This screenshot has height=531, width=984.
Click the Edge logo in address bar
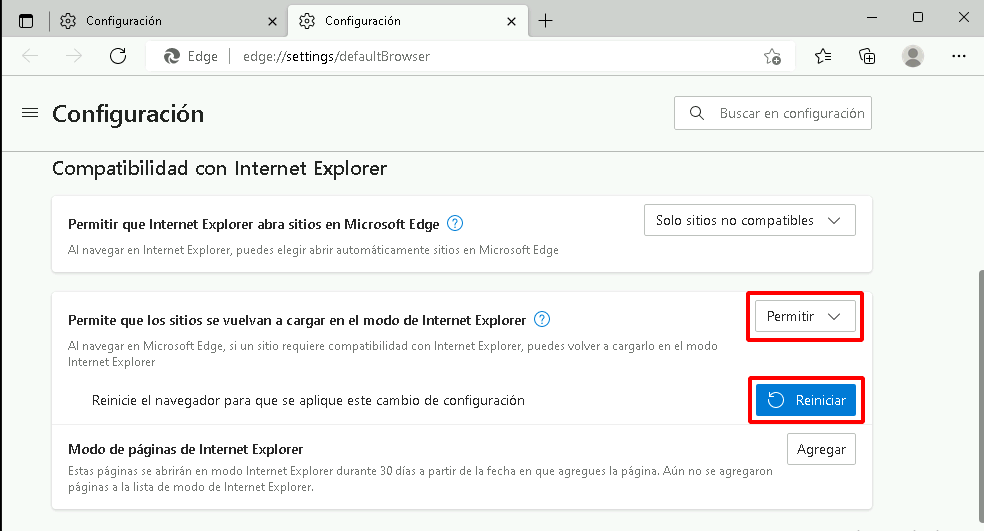click(x=172, y=56)
